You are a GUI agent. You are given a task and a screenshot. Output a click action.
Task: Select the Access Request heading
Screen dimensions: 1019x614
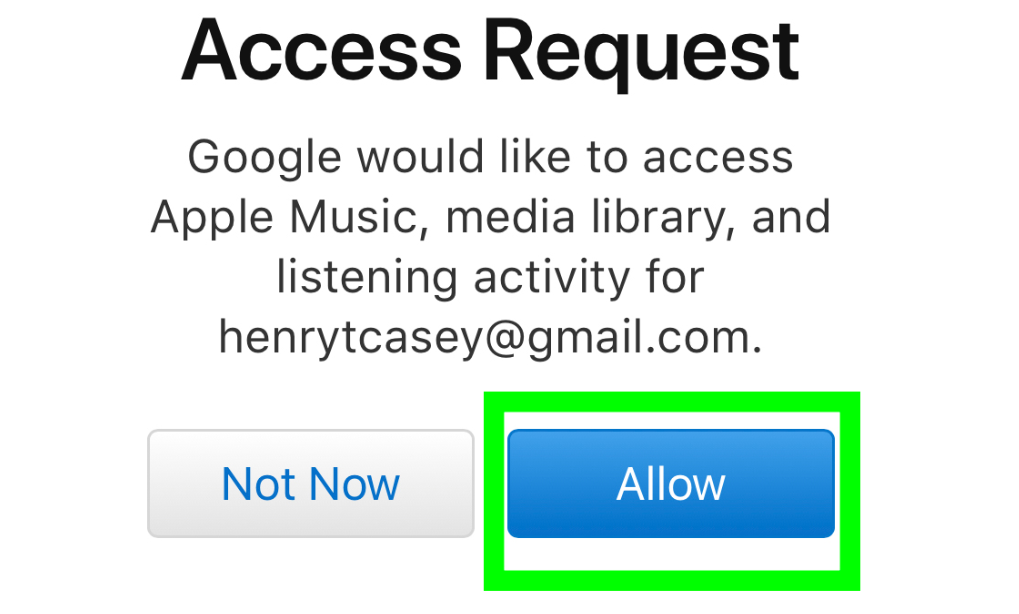pos(490,53)
